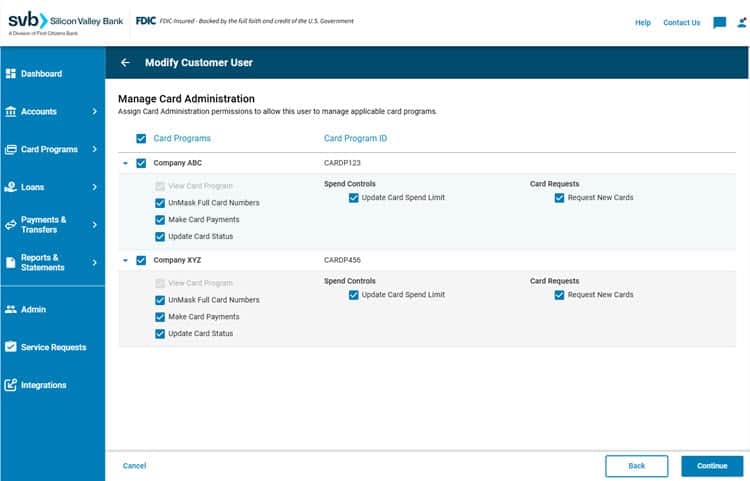Open the chat message icon in header
Screen dimensions: 750x481
point(719,22)
